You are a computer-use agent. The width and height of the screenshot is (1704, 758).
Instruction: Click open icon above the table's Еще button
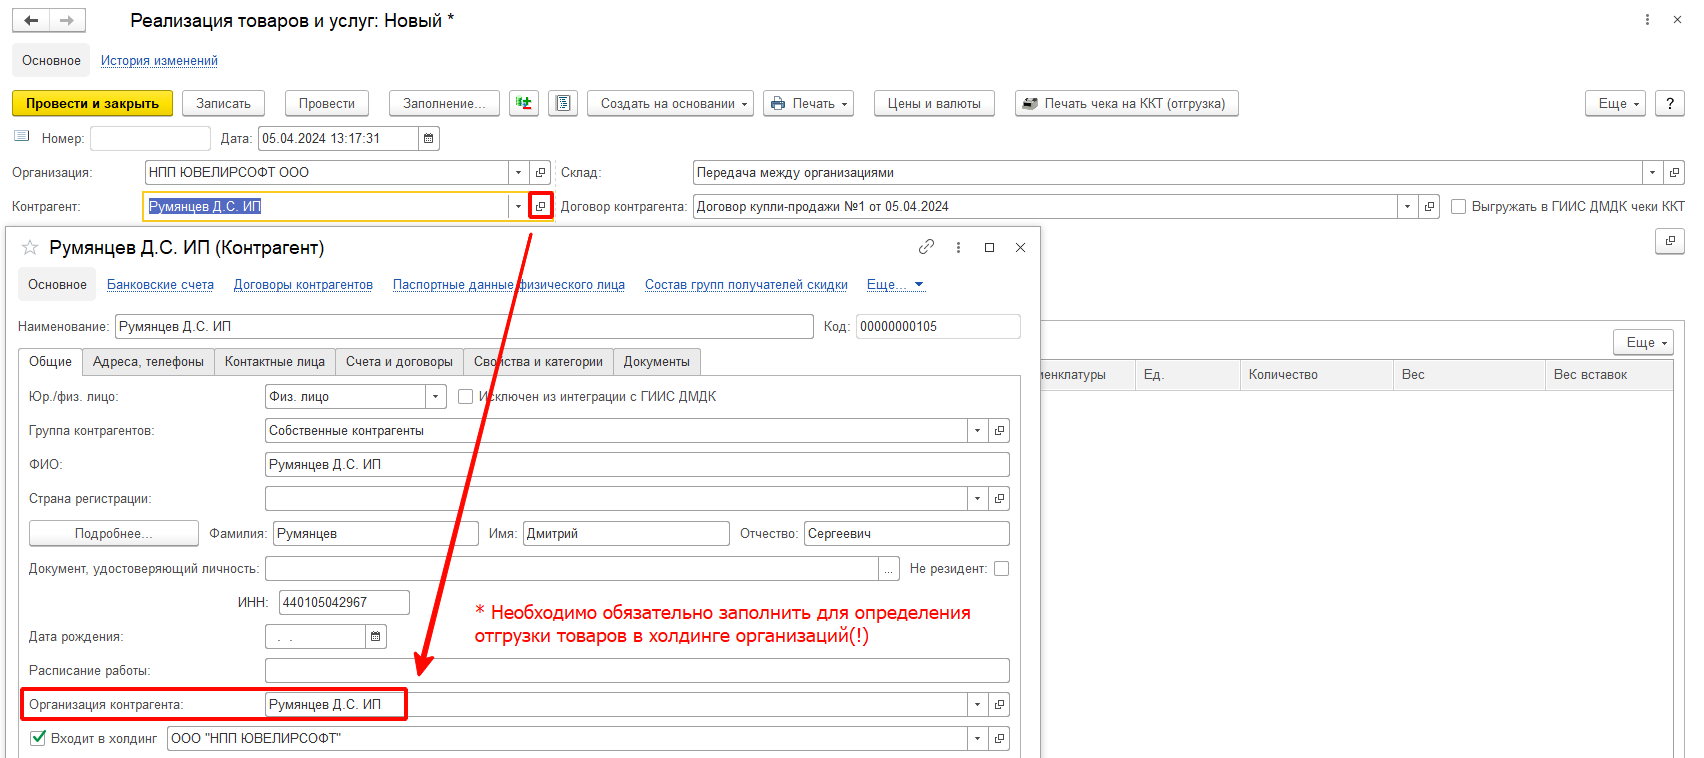tap(1670, 241)
